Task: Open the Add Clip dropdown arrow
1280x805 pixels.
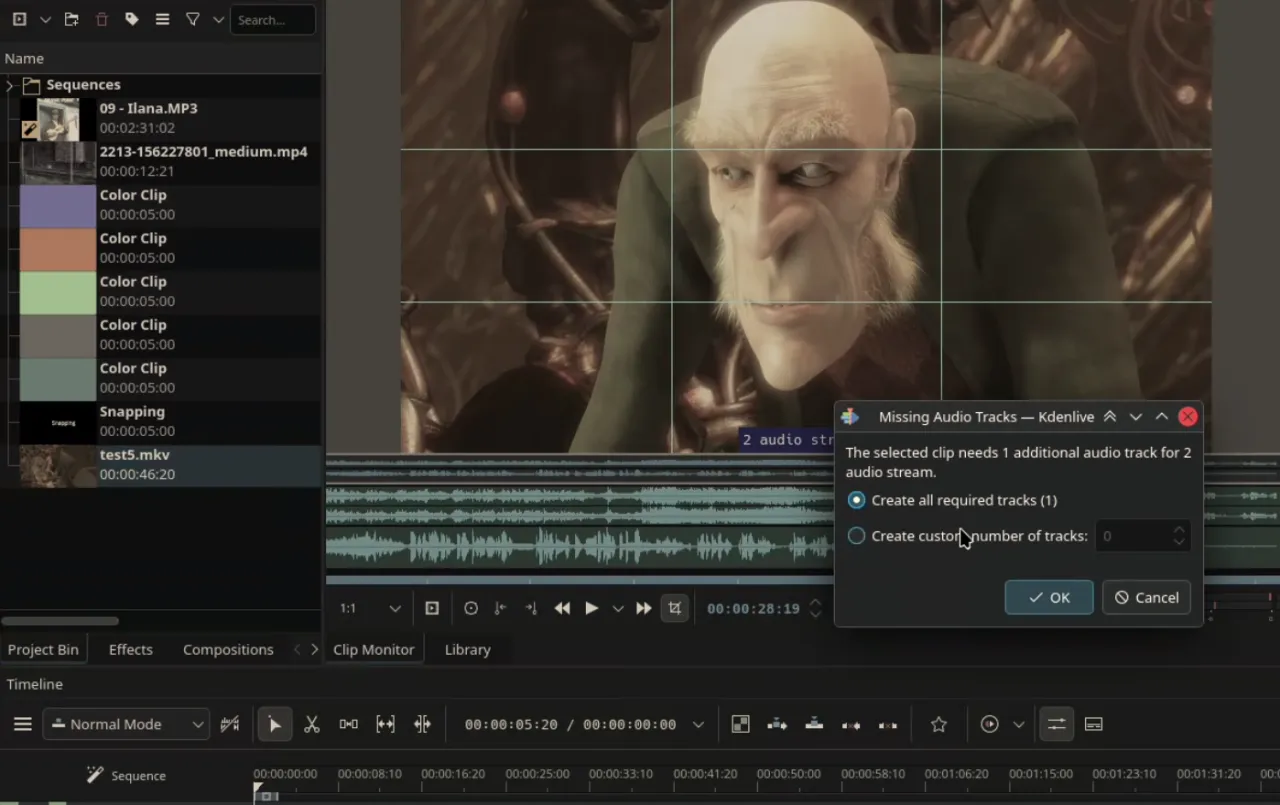Action: 45,19
